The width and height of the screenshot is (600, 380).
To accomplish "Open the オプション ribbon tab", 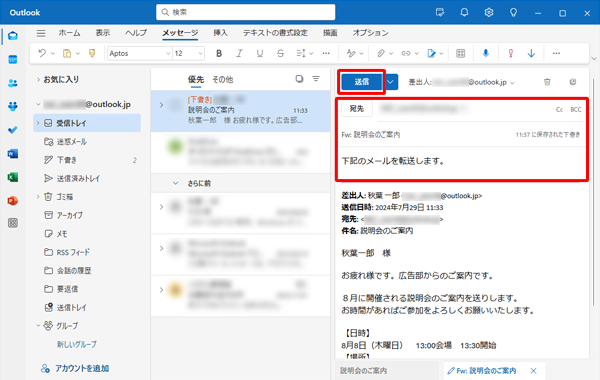I will click(370, 33).
